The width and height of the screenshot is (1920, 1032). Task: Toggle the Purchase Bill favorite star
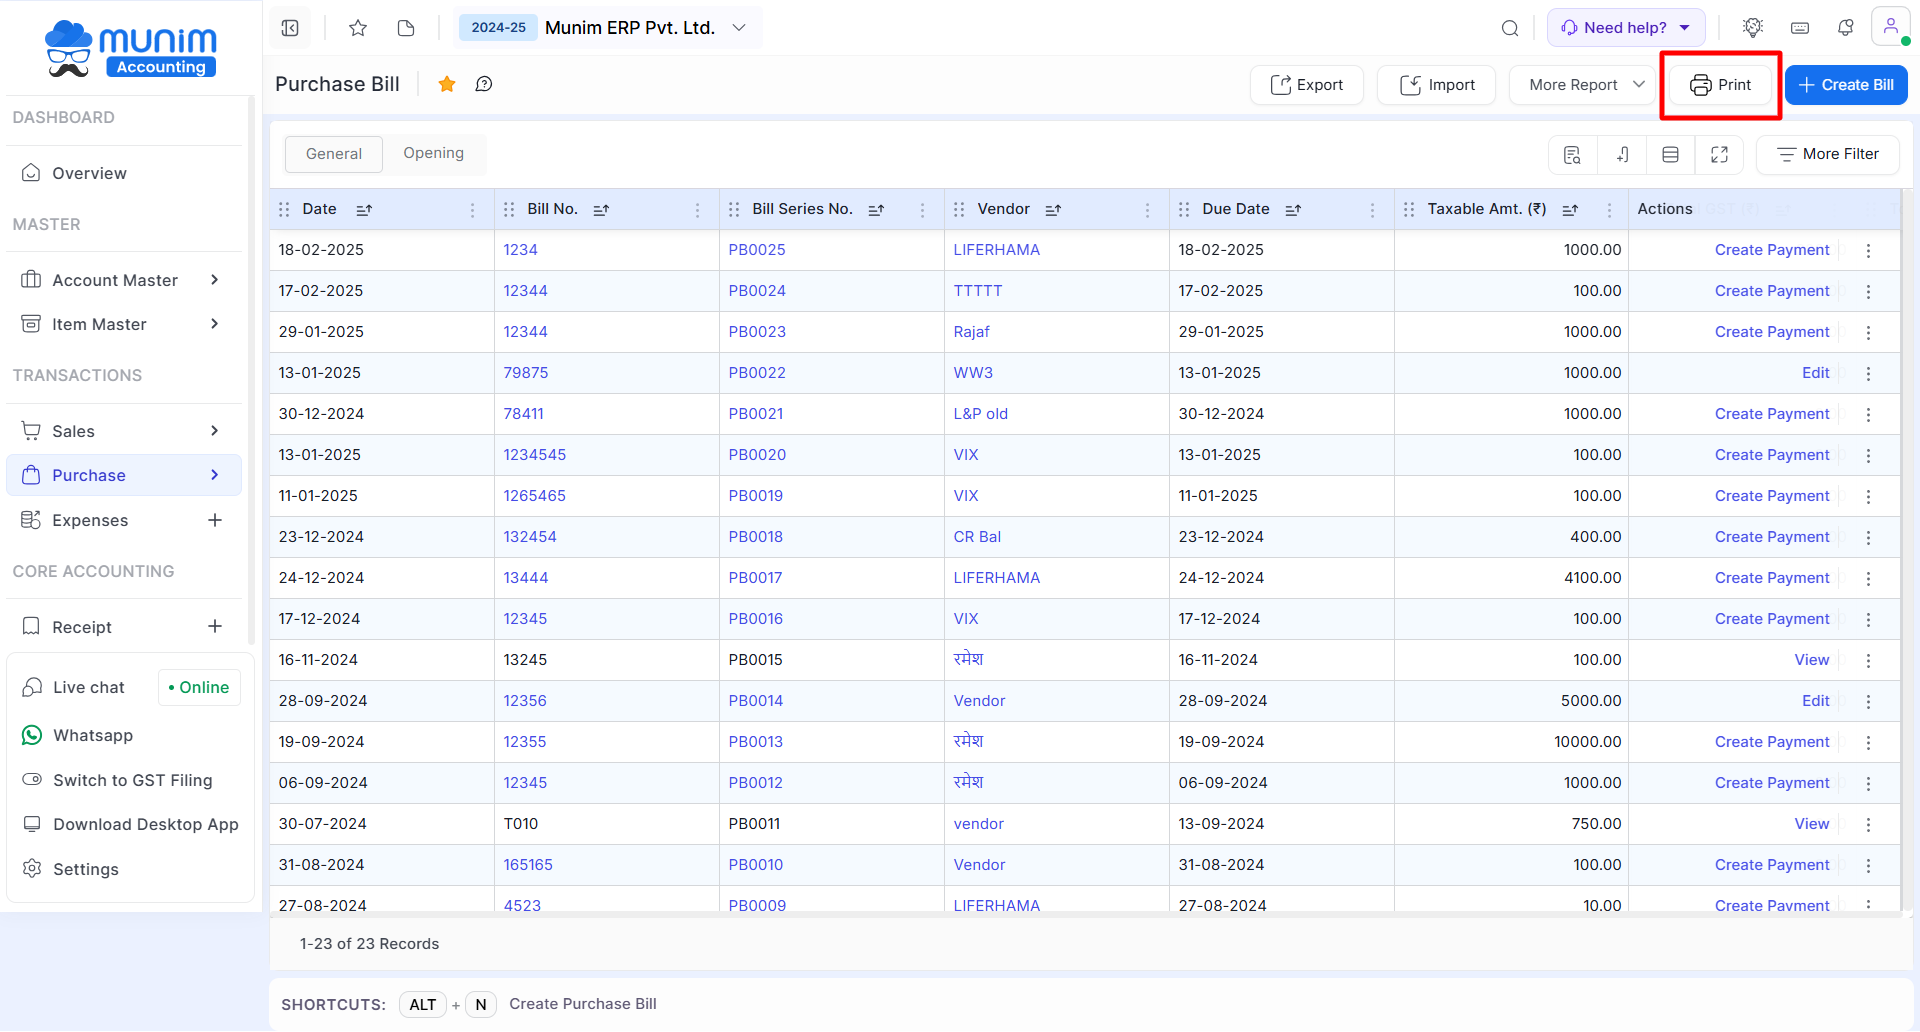[x=447, y=84]
